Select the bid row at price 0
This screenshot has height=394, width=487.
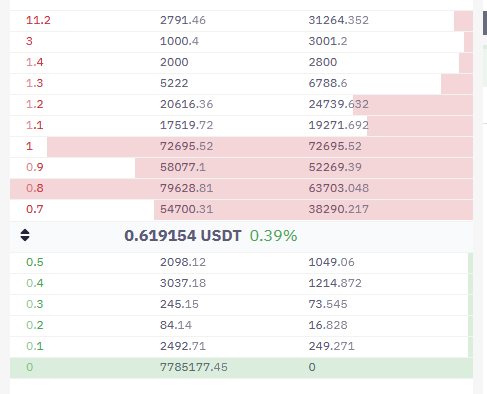[241, 368]
